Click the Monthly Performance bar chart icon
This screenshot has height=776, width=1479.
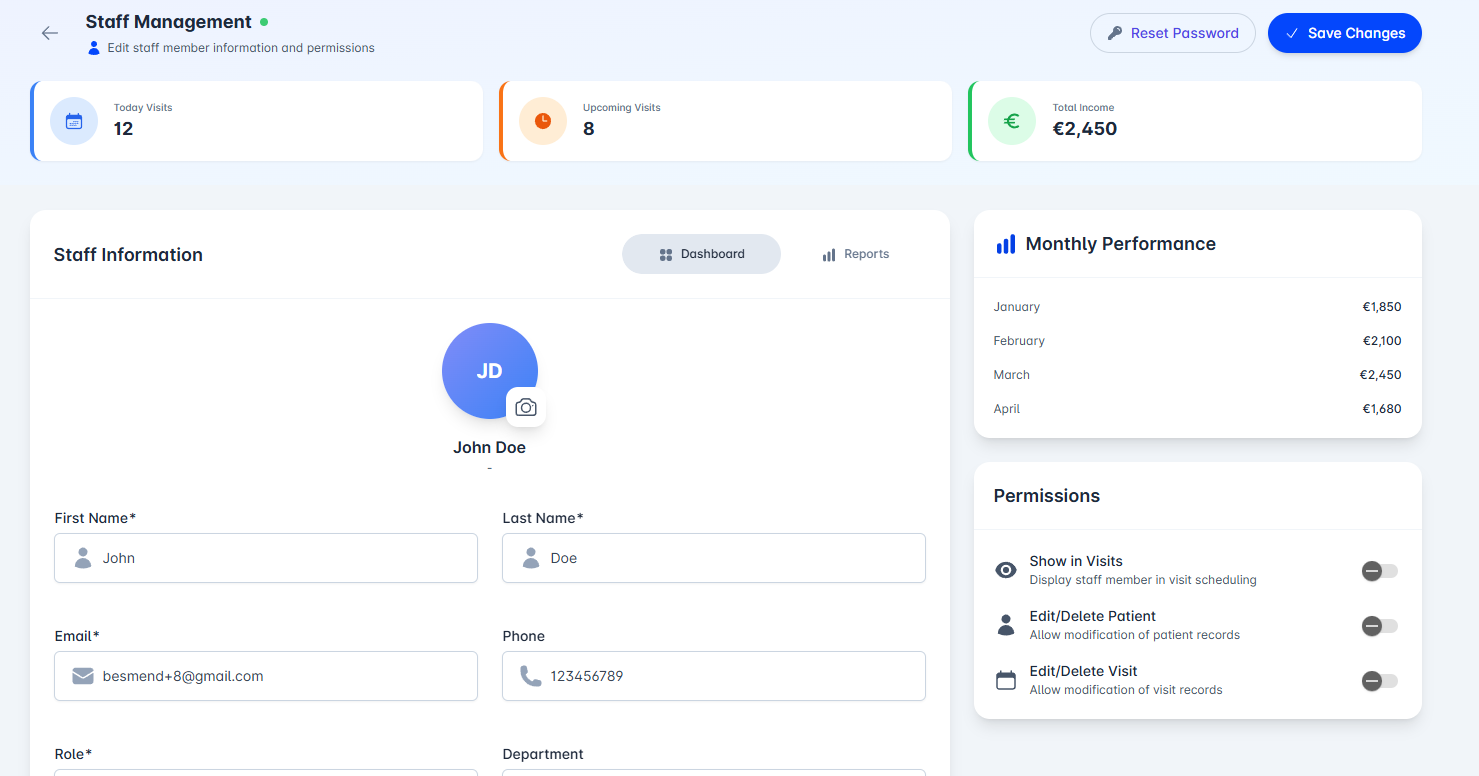coord(1005,244)
